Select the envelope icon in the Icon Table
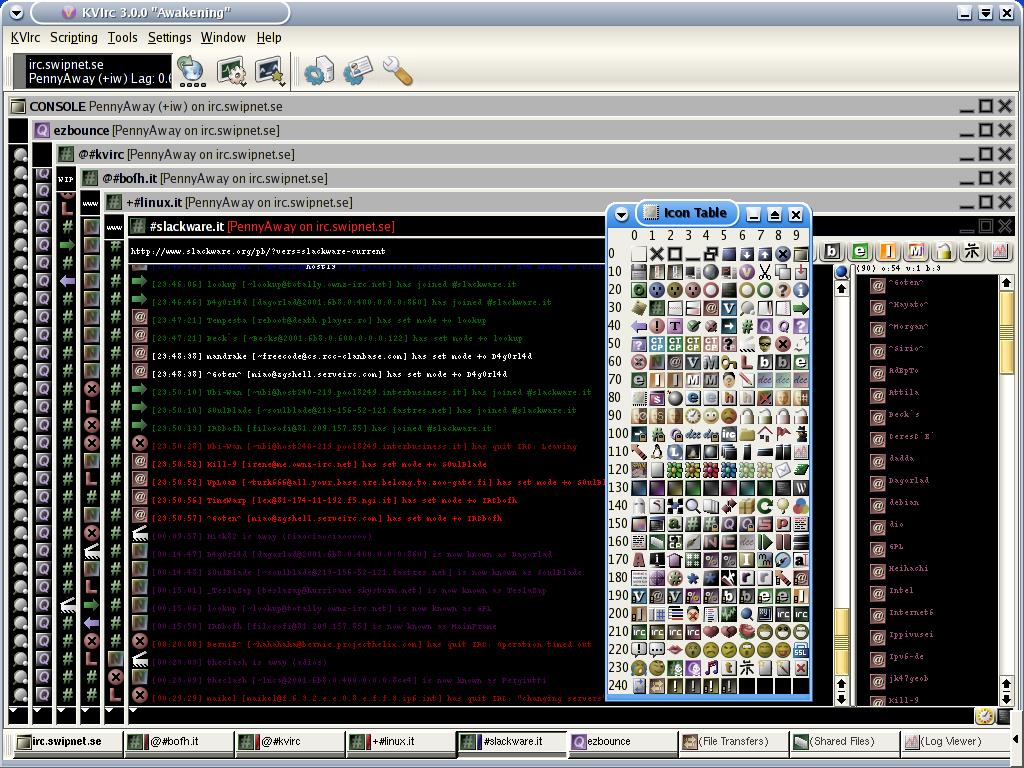 [x=783, y=470]
